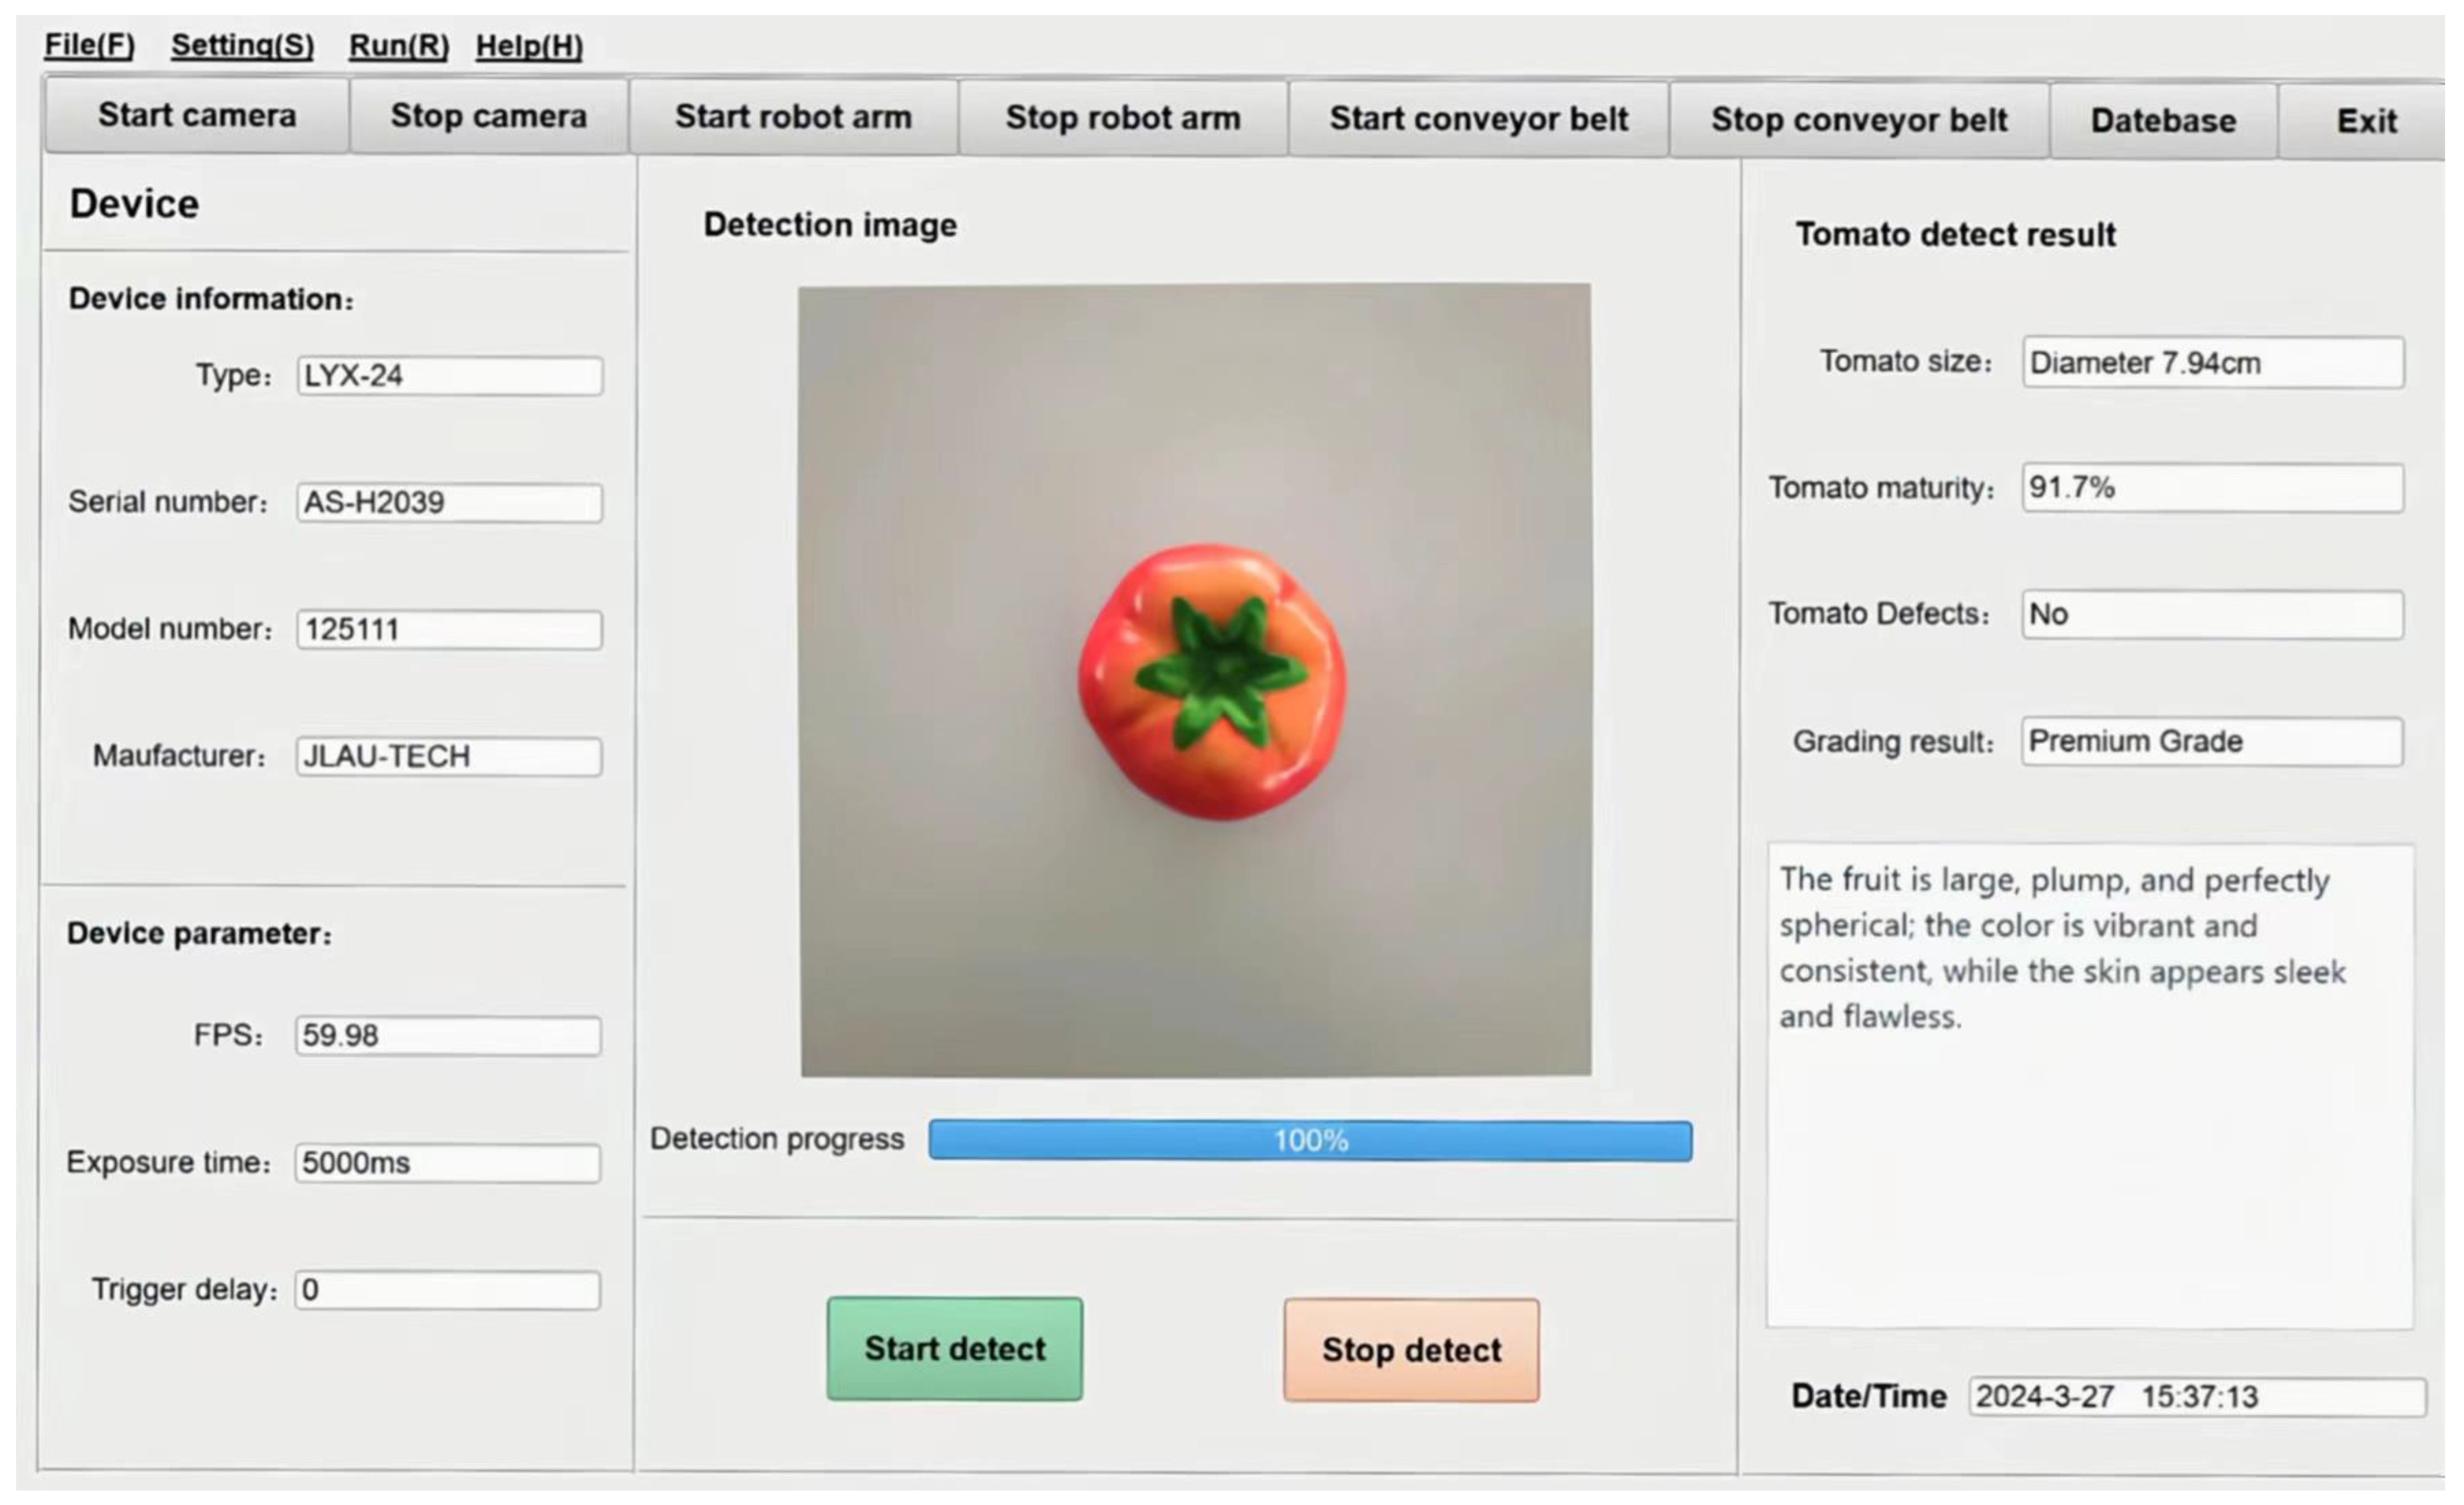The image size is (2464, 1505).
Task: Open the Help(H) menu
Action: click(x=529, y=46)
